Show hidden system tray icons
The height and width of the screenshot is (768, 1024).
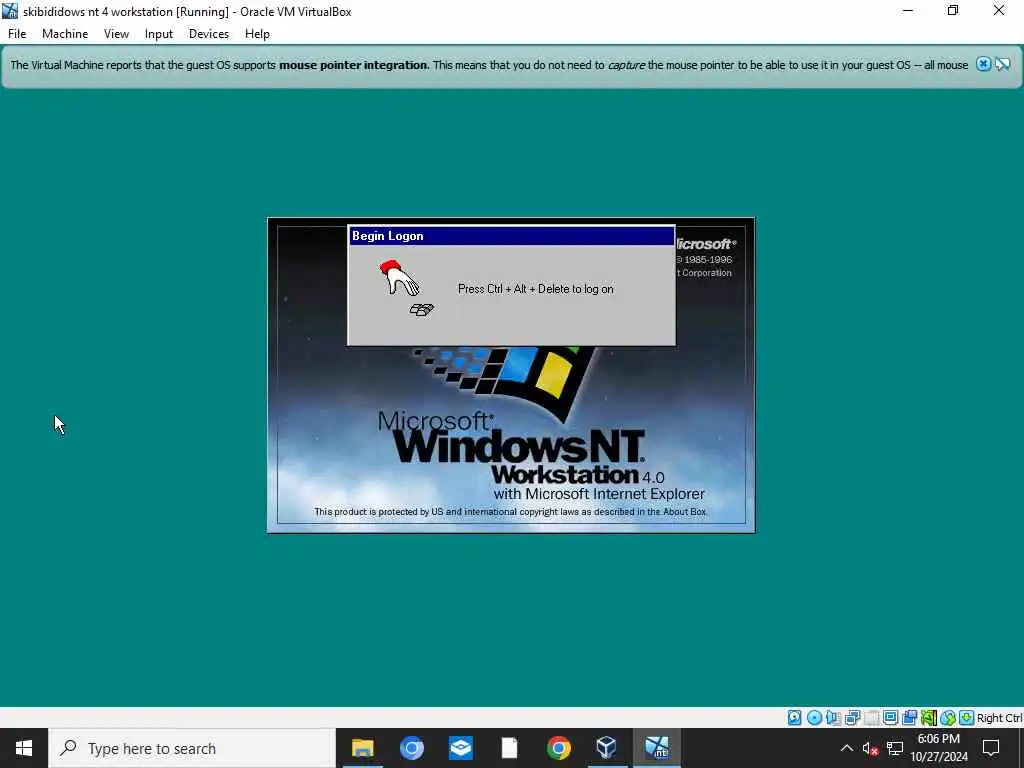click(846, 748)
